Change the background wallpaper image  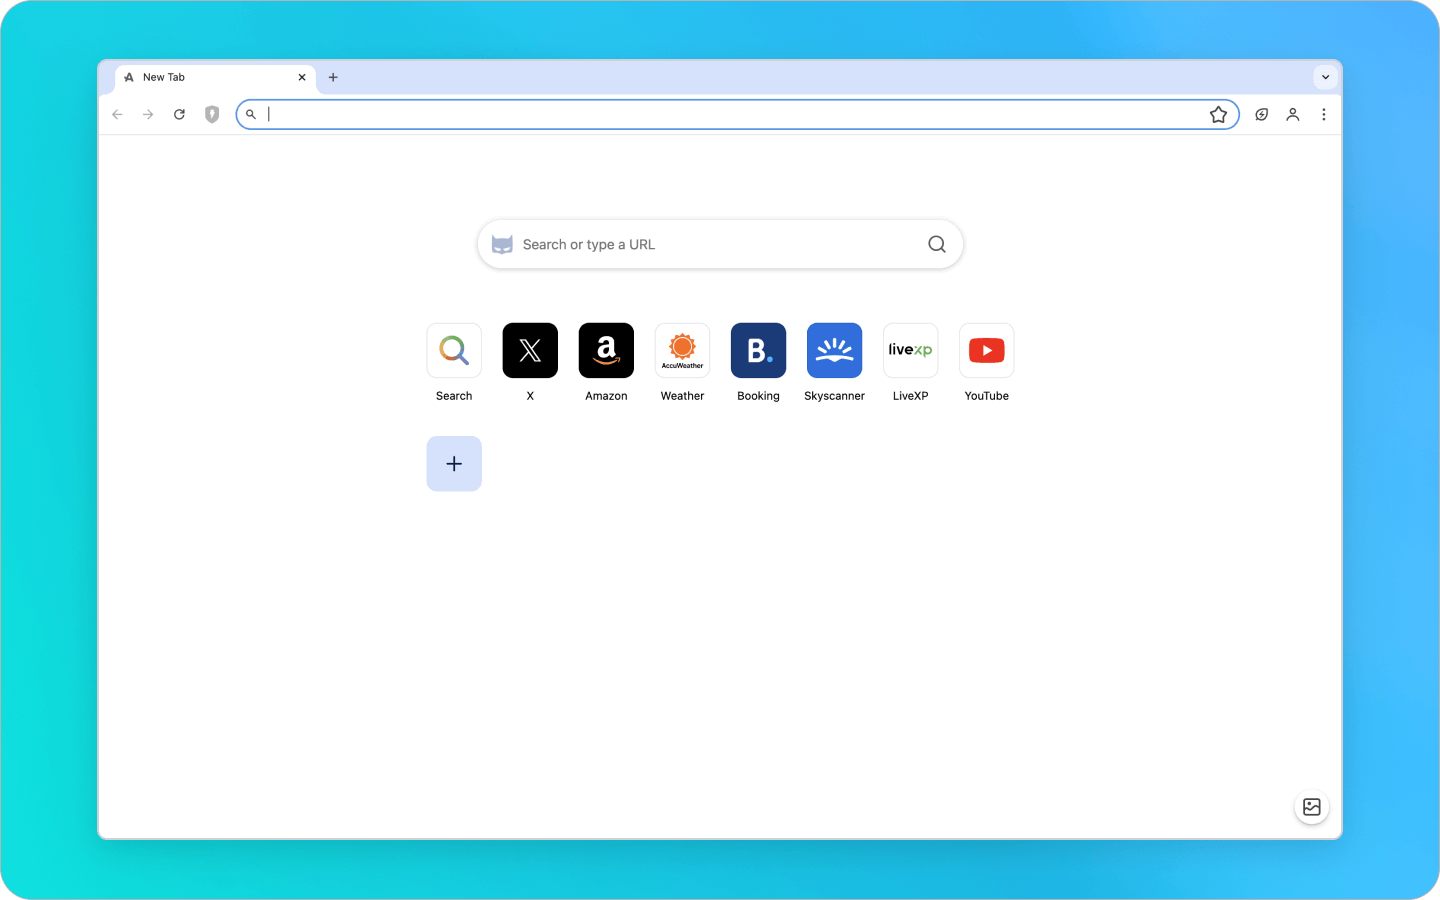click(1311, 806)
